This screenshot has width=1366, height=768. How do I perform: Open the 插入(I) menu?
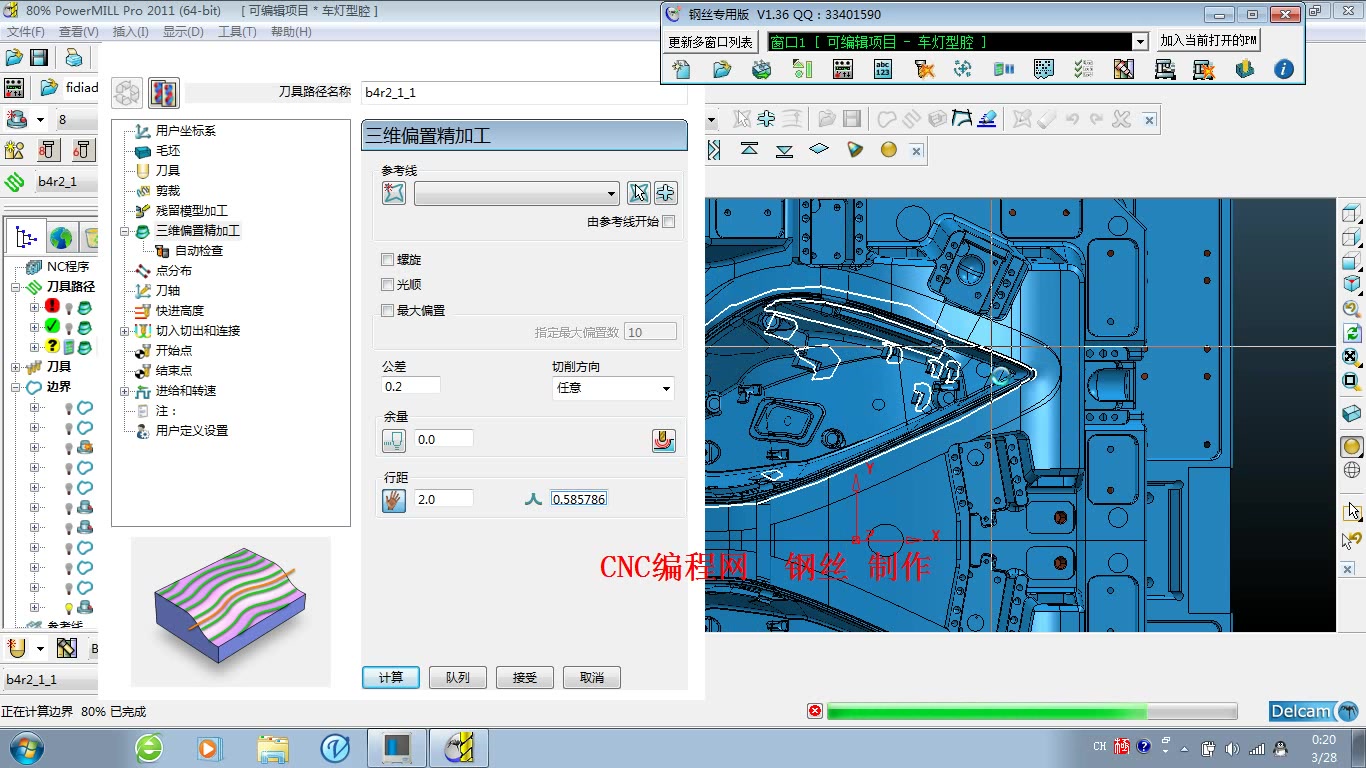tap(131, 32)
